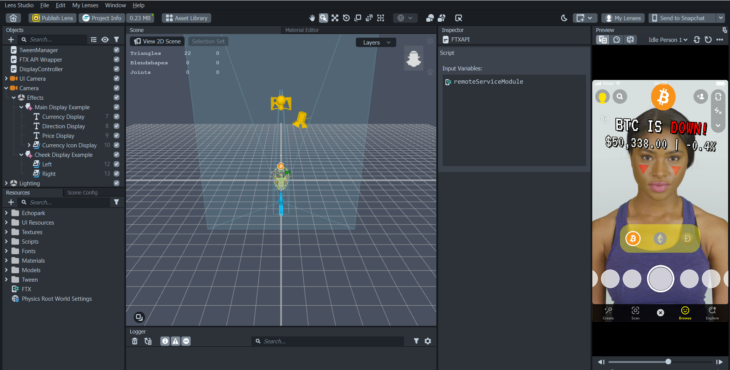Toggle the Lighting object checkbox
Screen dimensions: 730x370
point(116,183)
